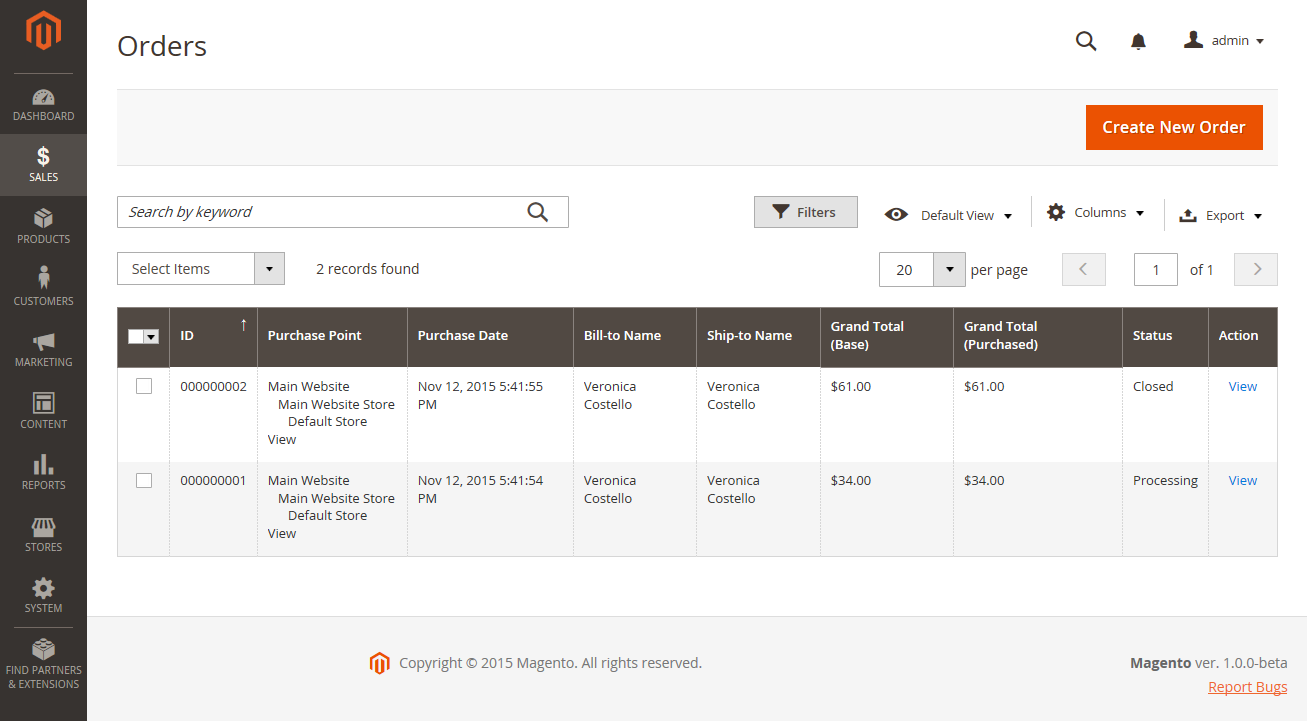Open the Filters panel

tap(806, 212)
